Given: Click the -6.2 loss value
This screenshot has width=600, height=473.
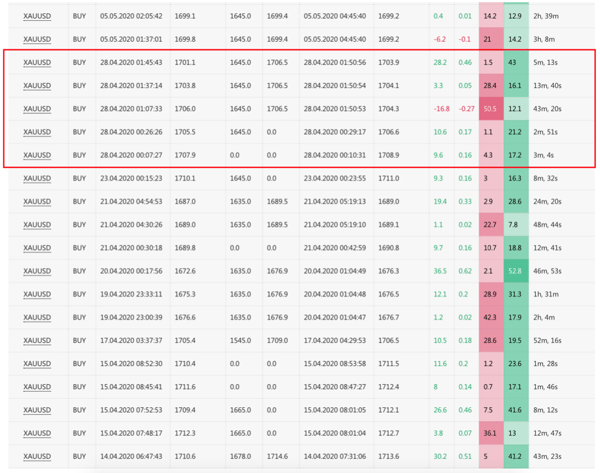Looking at the screenshot, I should (439, 39).
